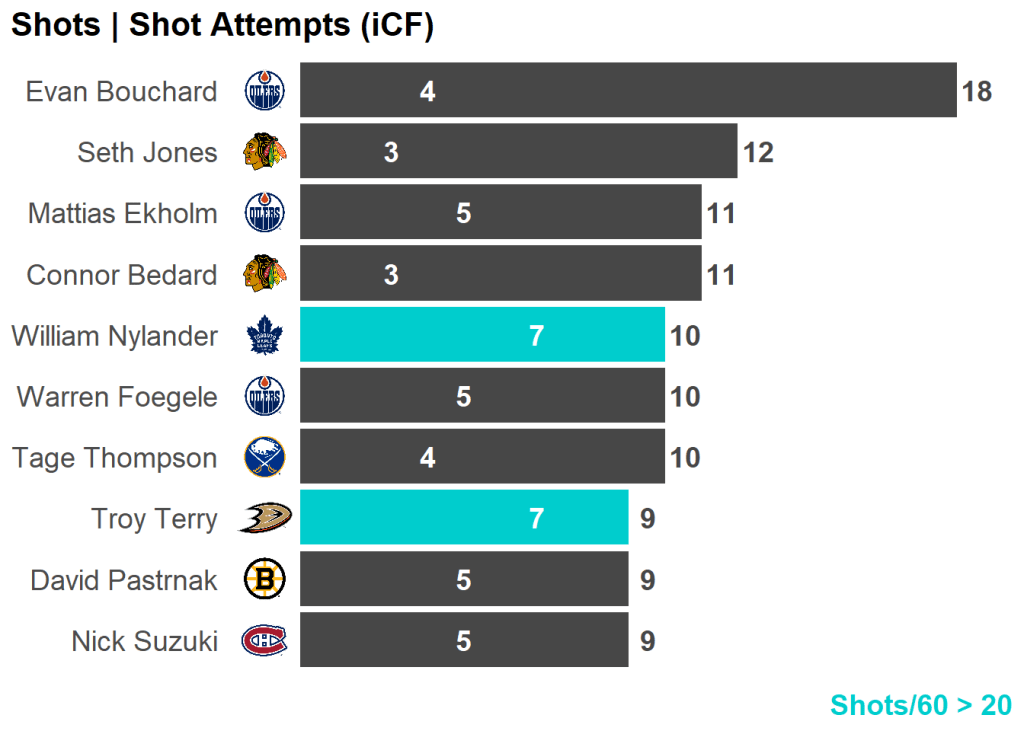This screenshot has width=1024, height=731.
Task: Click the Anaheim Ducks logo
Action: tap(264, 519)
